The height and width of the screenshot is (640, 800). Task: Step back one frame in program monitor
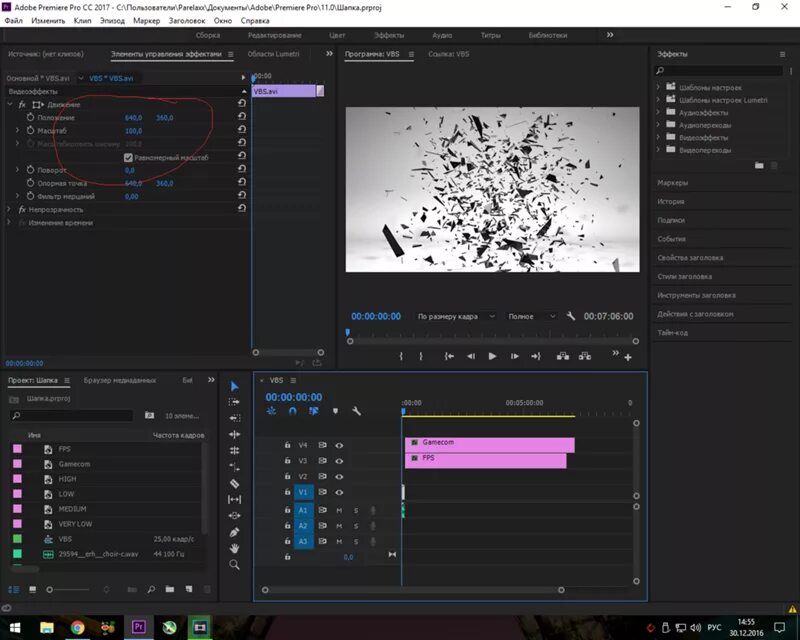(470, 356)
